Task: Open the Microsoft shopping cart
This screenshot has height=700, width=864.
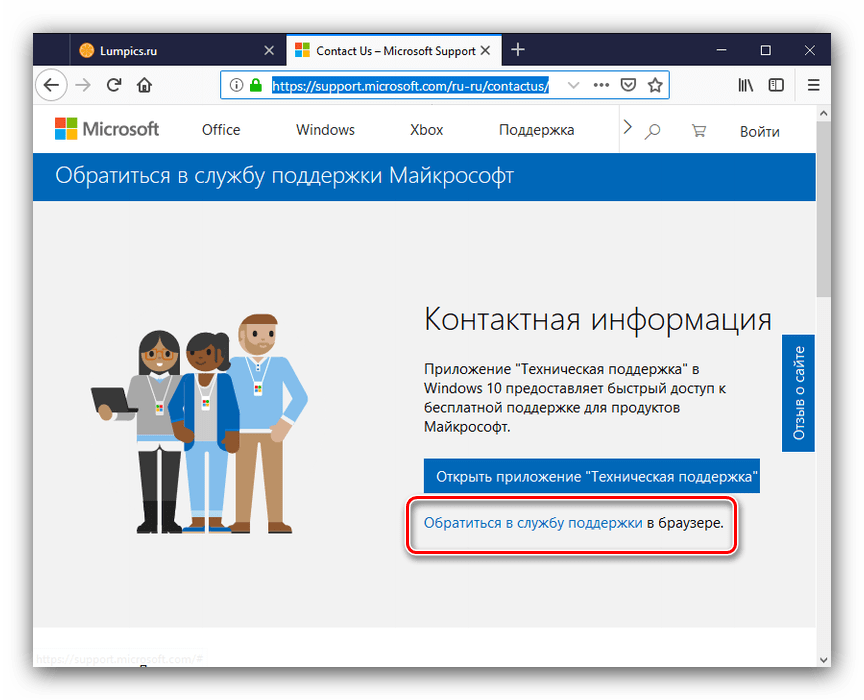Action: click(x=699, y=130)
